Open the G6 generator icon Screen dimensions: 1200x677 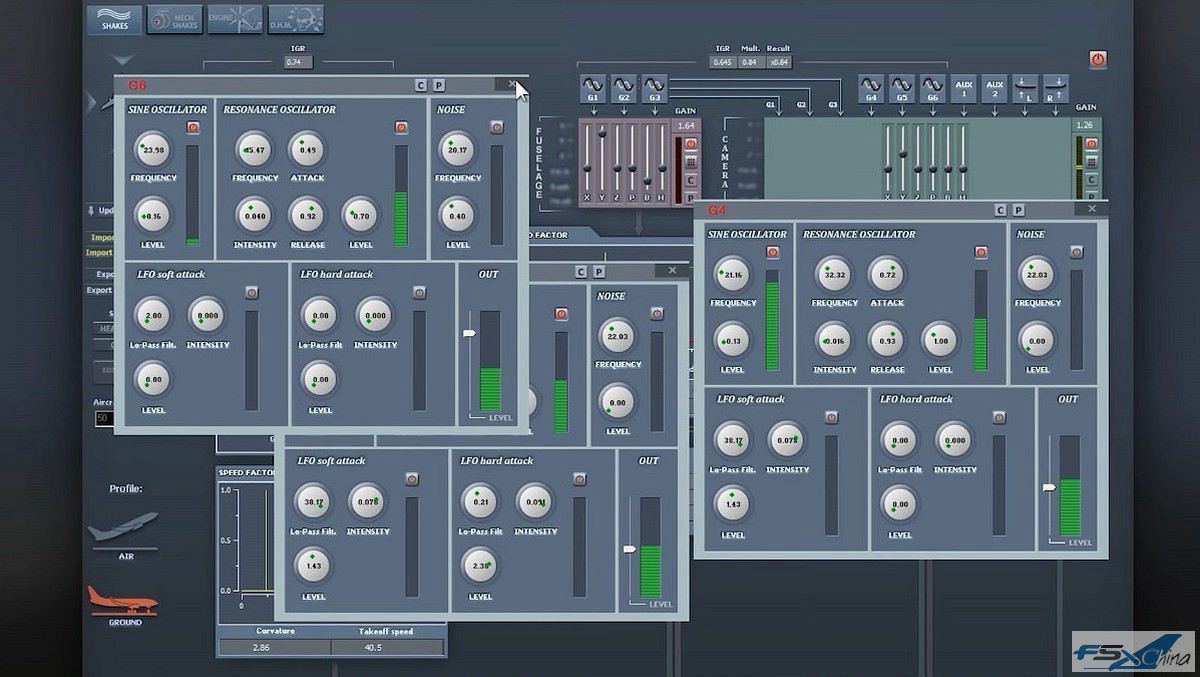(x=932, y=87)
